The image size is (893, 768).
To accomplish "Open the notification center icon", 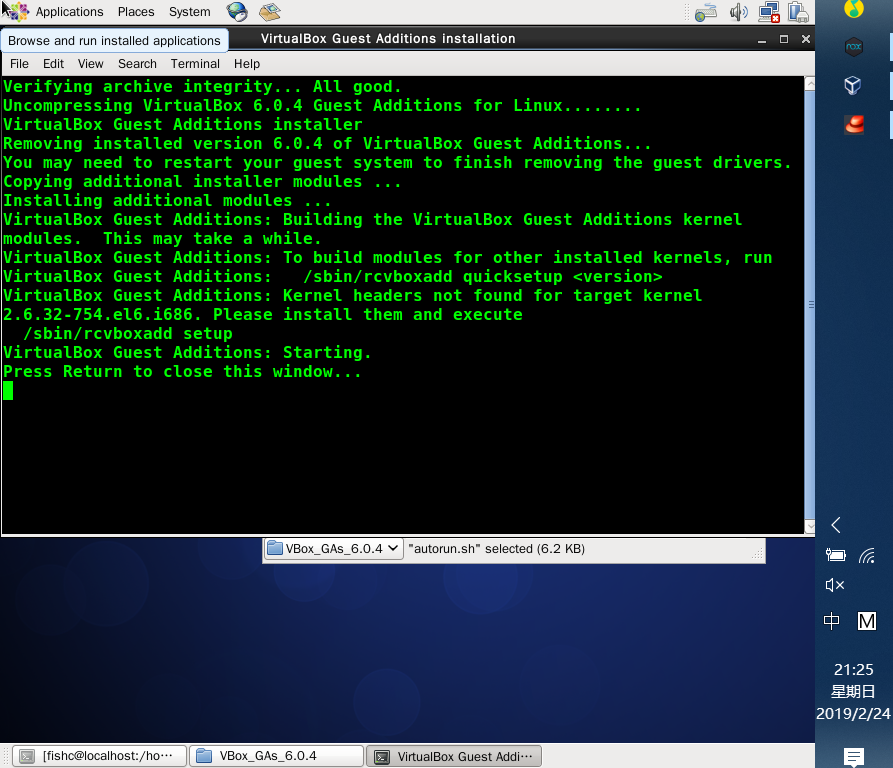I will pos(853,757).
